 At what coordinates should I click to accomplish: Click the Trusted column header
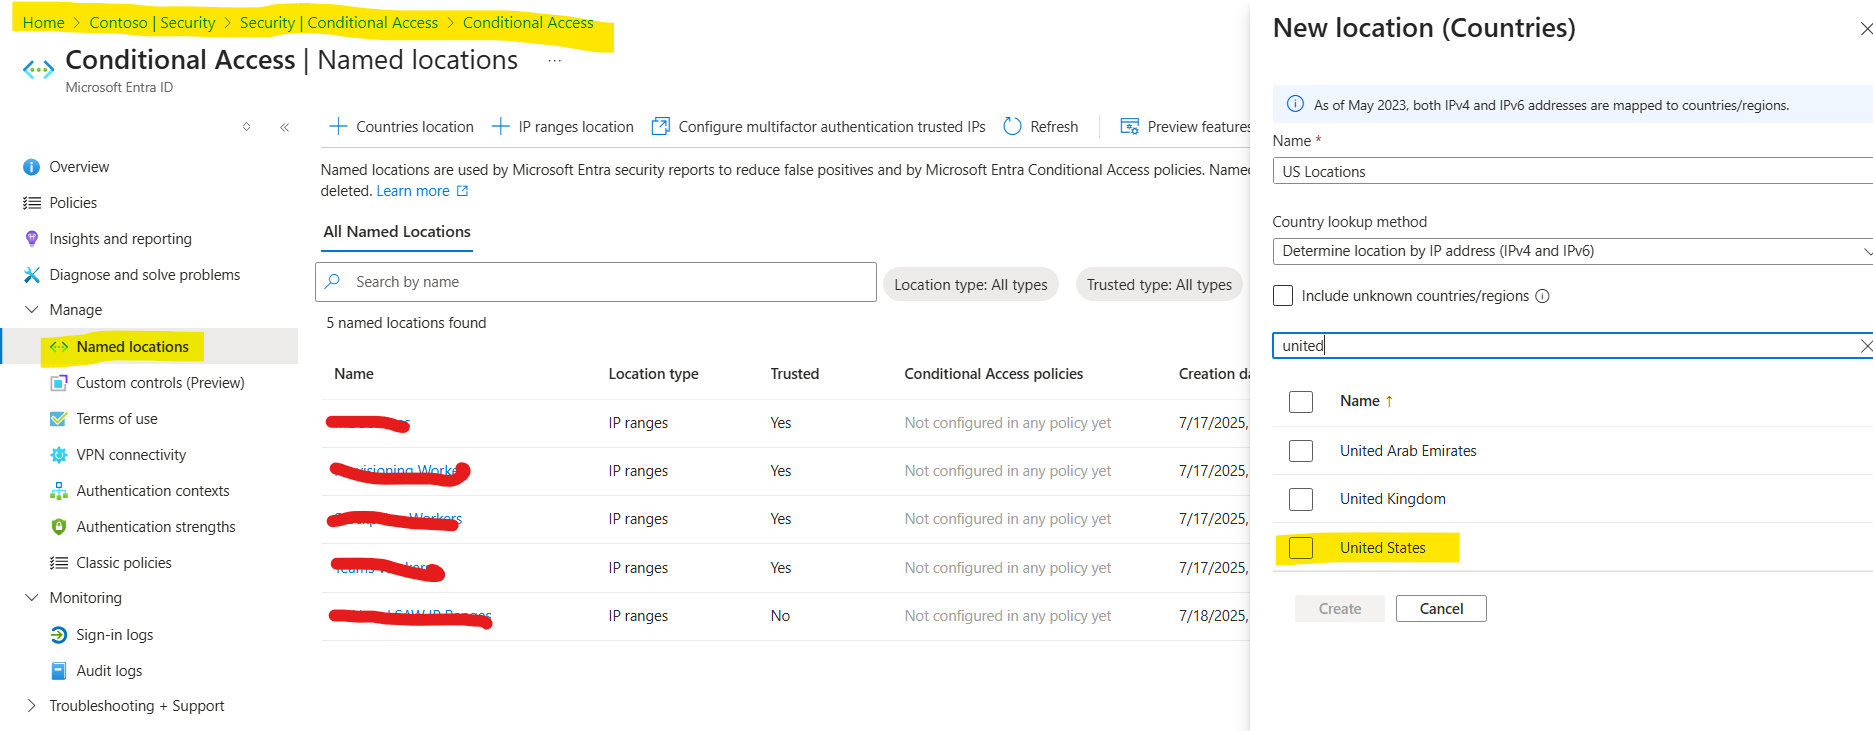(x=795, y=374)
